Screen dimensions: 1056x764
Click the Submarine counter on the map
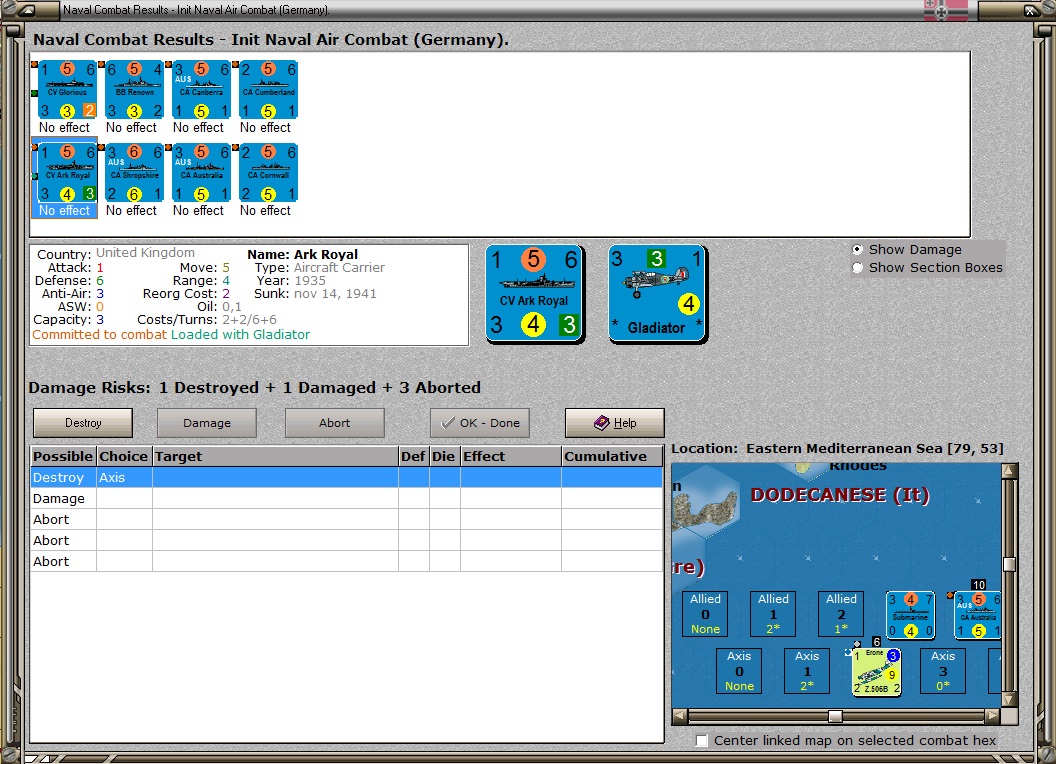click(x=910, y=614)
